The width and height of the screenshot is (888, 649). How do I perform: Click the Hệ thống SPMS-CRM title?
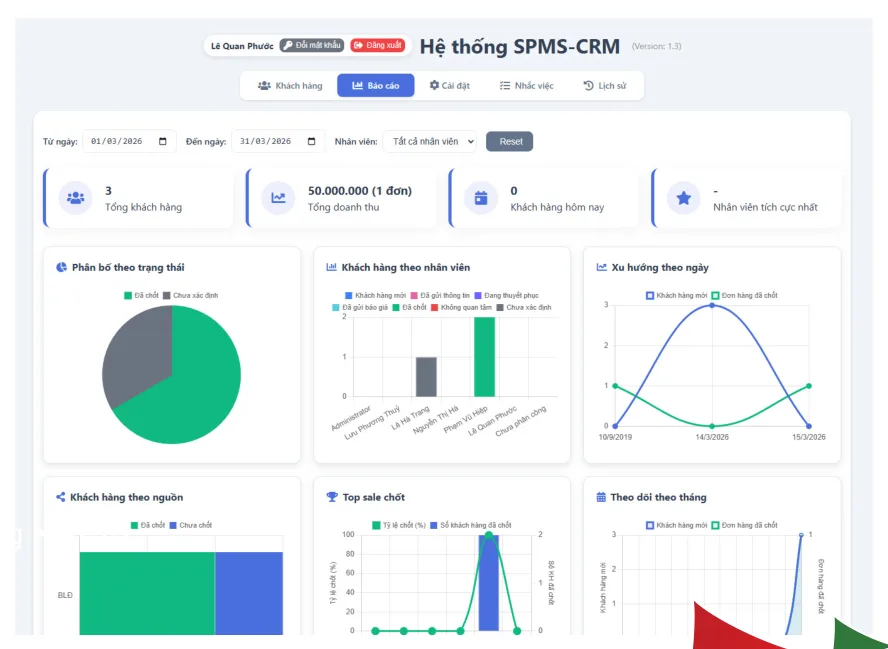point(519,46)
